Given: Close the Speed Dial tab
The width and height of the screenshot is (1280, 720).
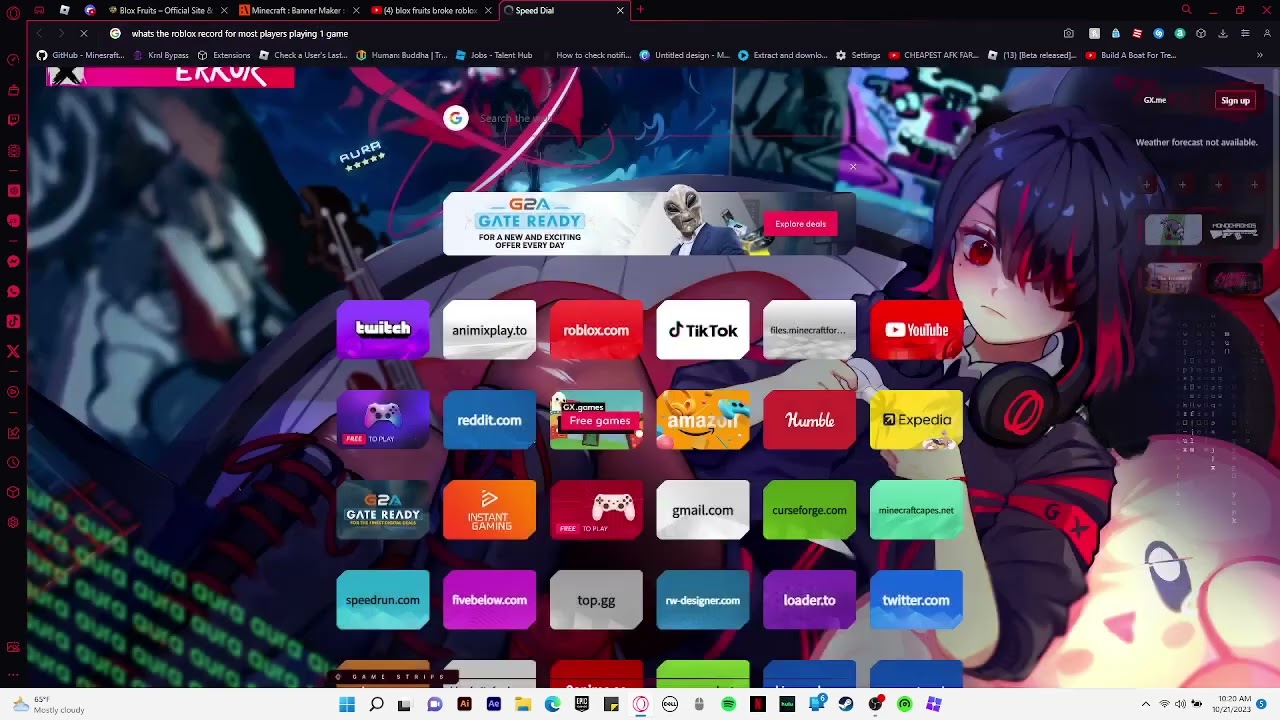Looking at the screenshot, I should (620, 10).
